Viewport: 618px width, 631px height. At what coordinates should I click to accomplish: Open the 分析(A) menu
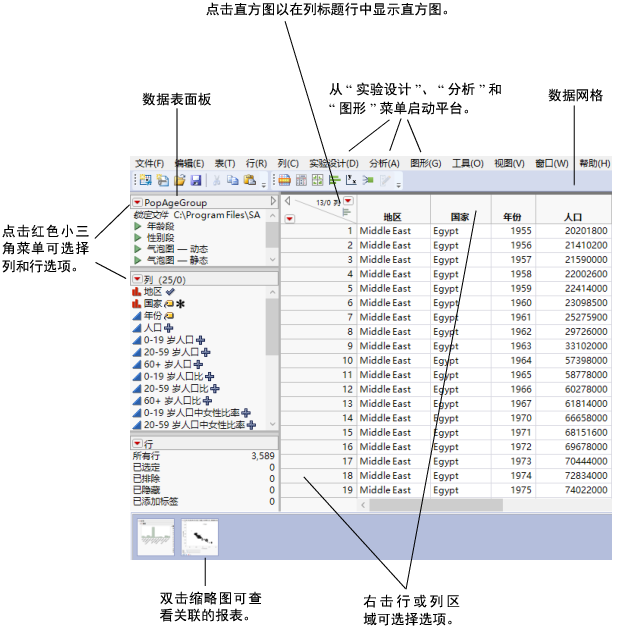click(384, 163)
